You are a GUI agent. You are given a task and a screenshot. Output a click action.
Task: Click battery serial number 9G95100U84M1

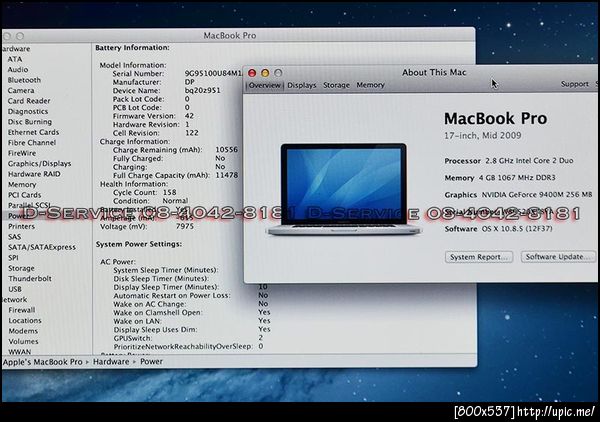213,73
